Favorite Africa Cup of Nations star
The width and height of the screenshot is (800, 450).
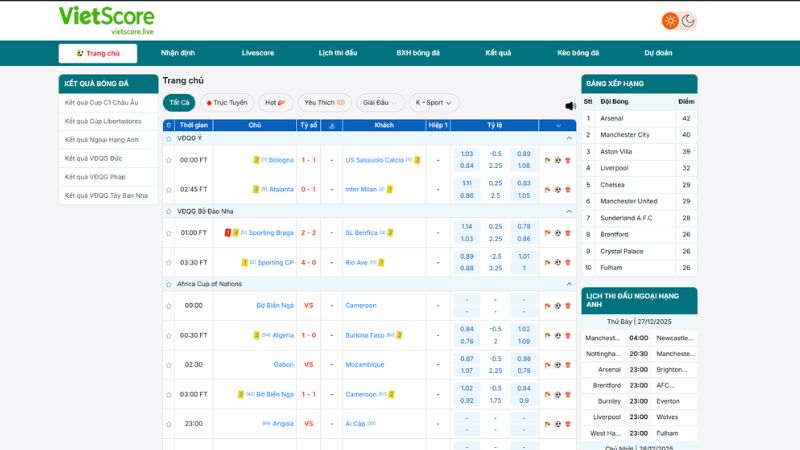tap(169, 284)
